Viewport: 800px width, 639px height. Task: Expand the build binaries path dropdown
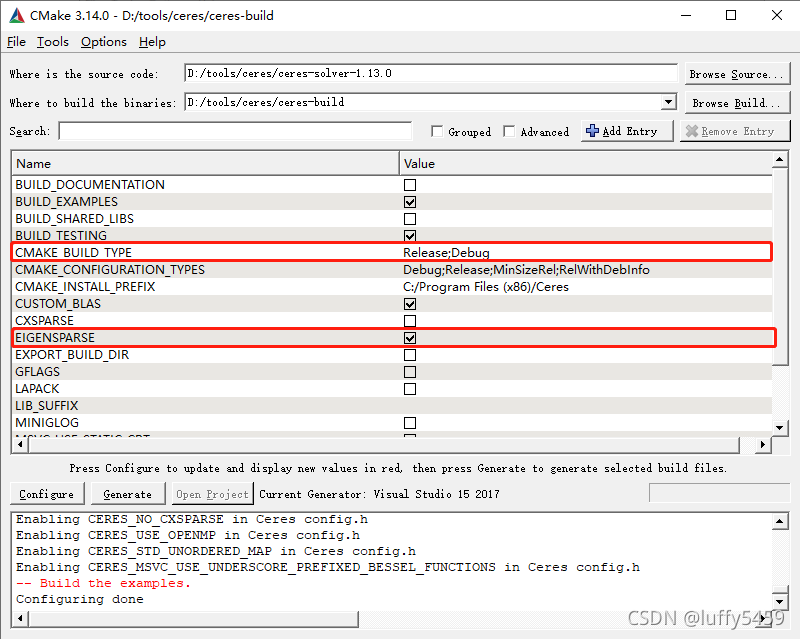point(668,102)
